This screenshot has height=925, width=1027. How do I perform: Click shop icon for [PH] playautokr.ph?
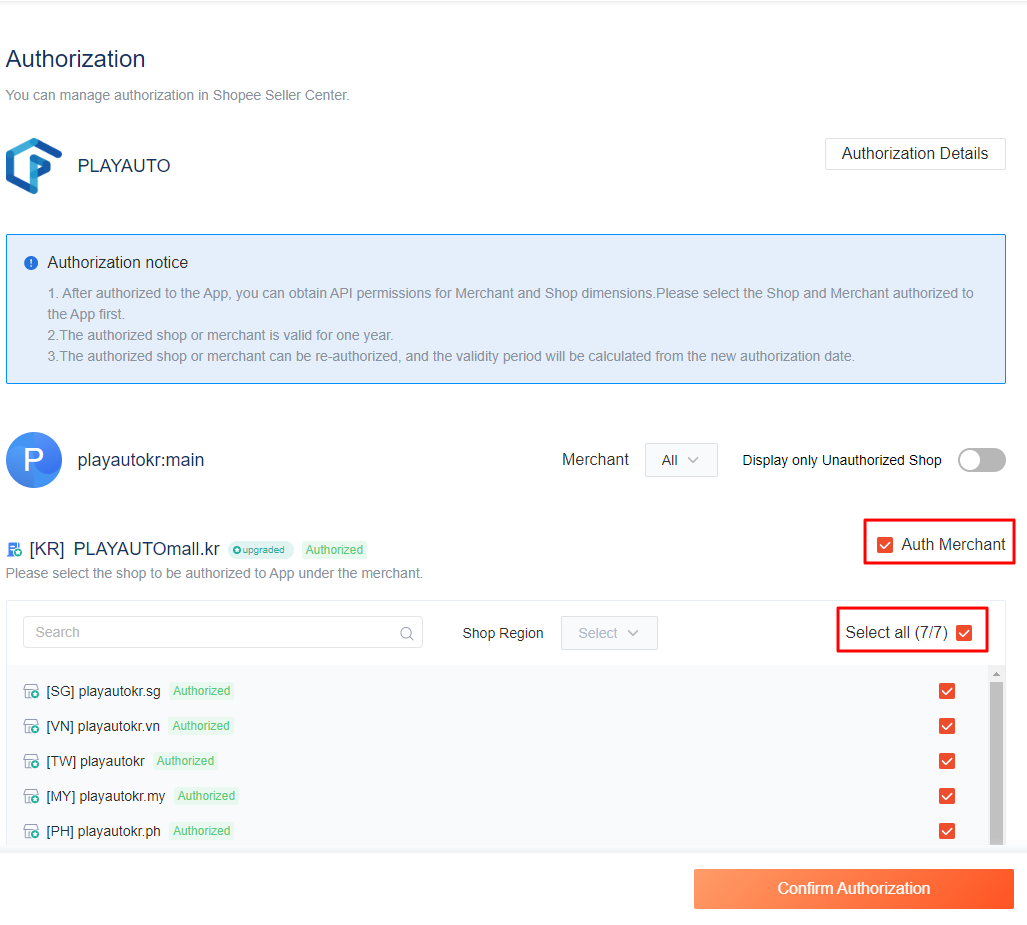tap(31, 831)
